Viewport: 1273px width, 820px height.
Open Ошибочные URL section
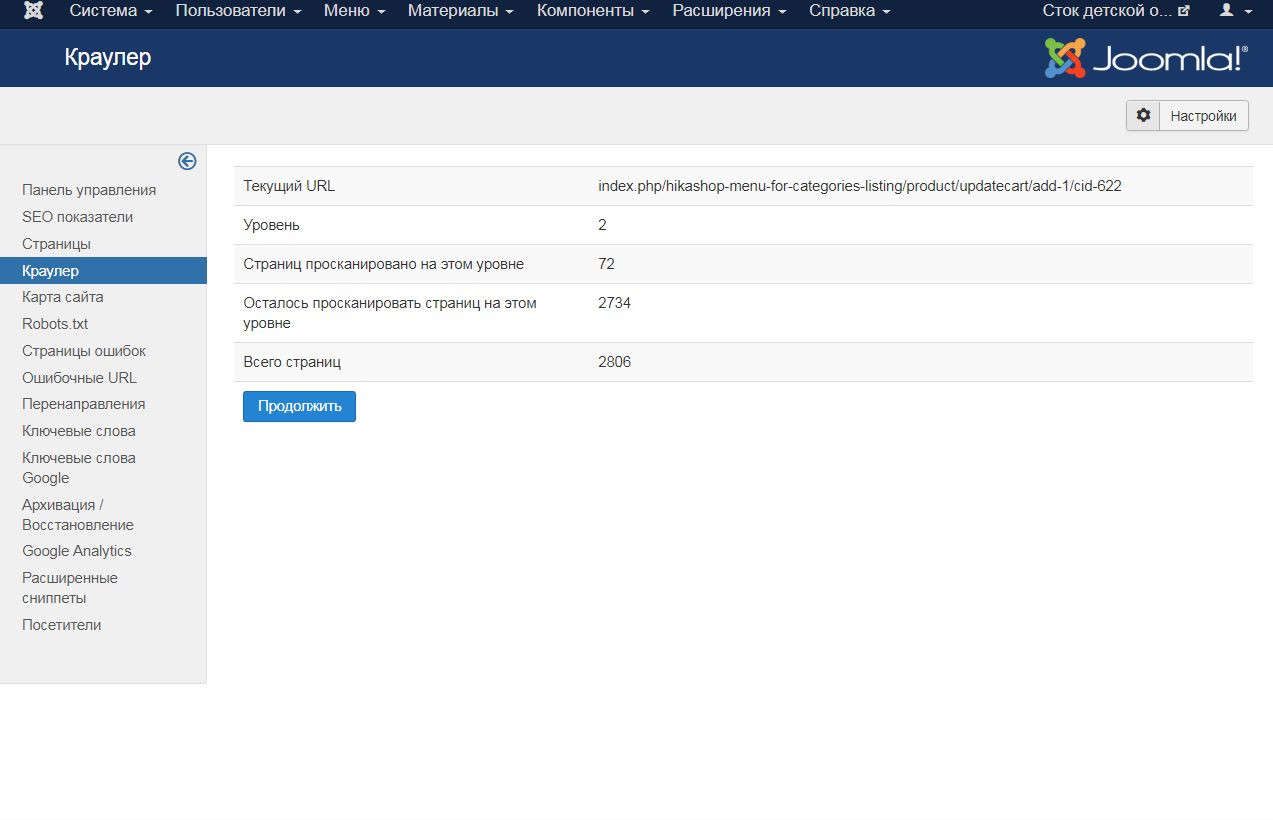(x=80, y=378)
